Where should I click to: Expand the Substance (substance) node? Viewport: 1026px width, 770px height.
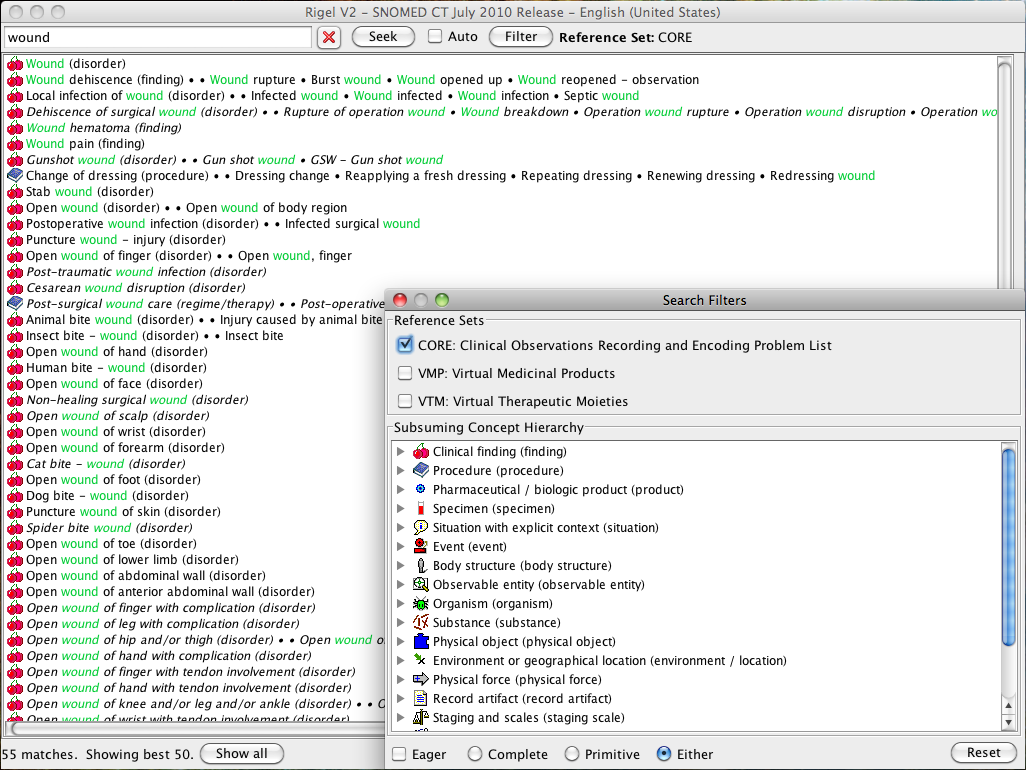[400, 622]
